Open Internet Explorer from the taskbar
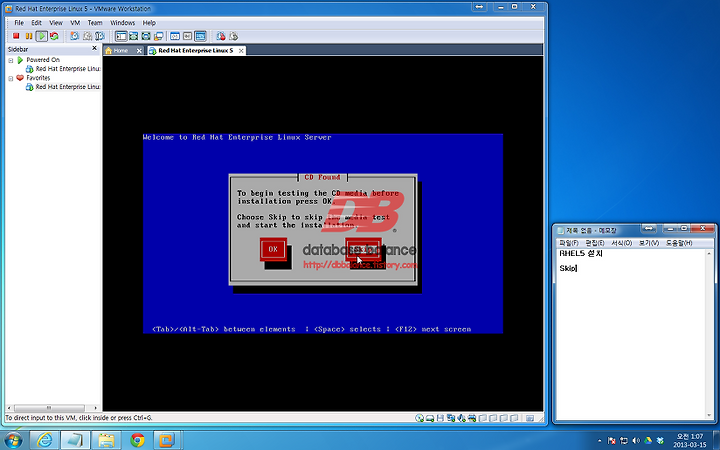The width and height of the screenshot is (720, 450). [x=45, y=440]
